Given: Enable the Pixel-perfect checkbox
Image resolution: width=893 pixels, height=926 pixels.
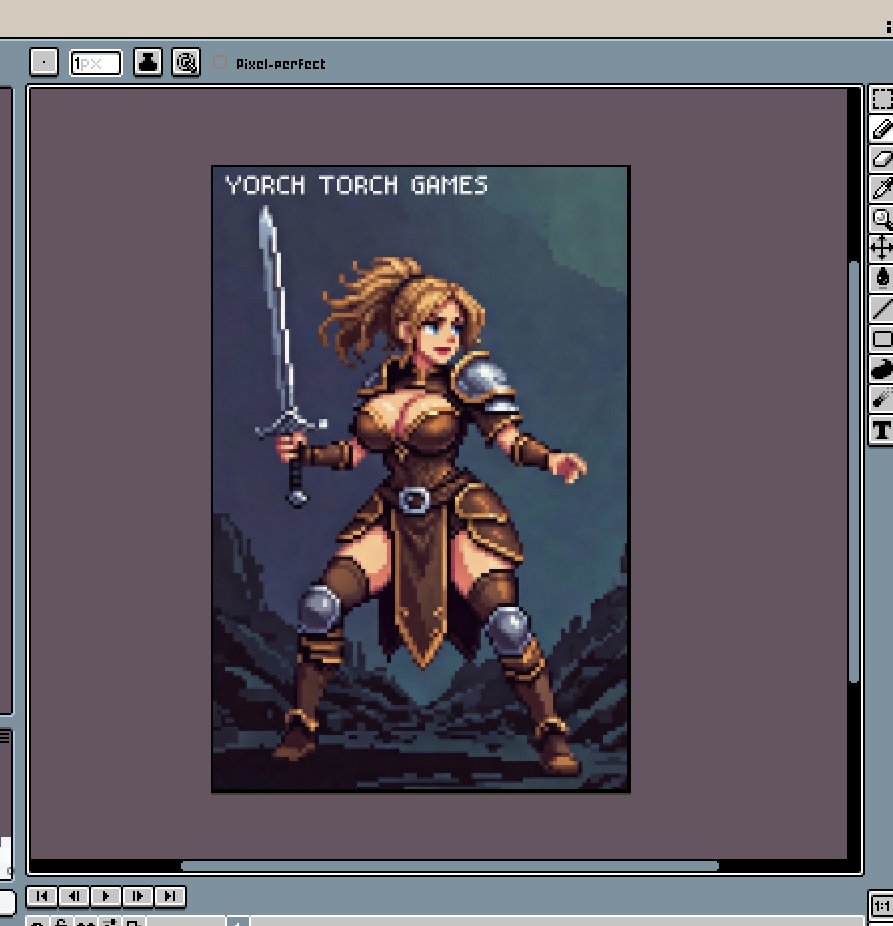Looking at the screenshot, I should coord(220,63).
